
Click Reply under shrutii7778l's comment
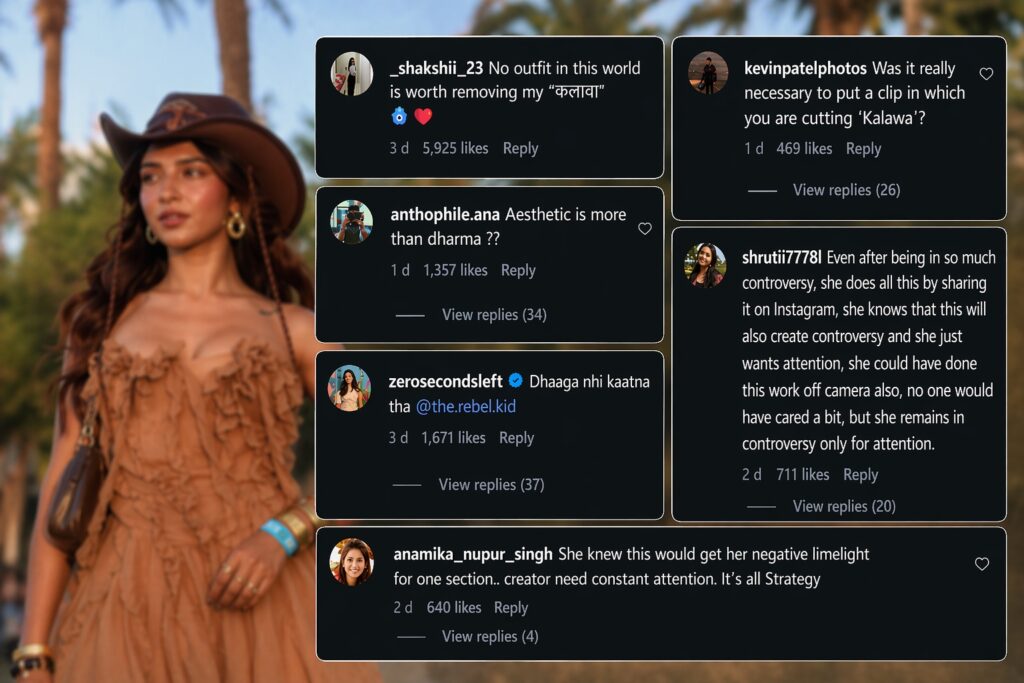860,475
